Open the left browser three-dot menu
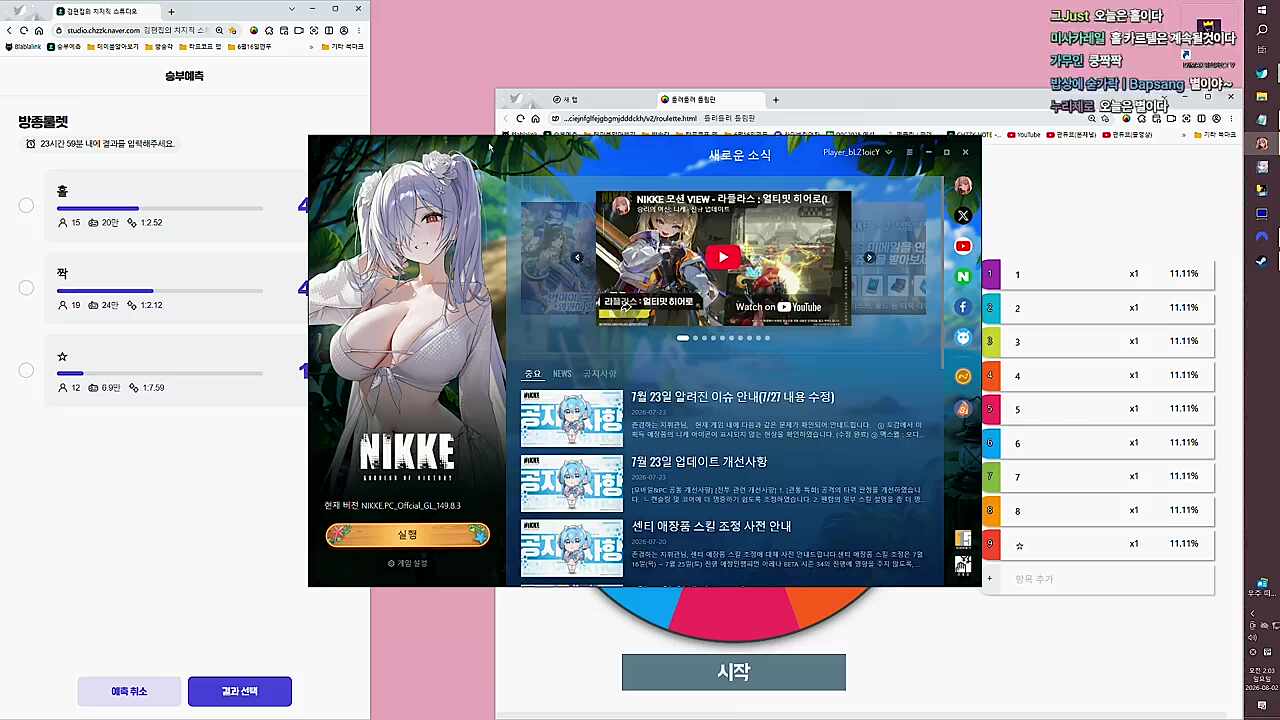Screen dimensions: 1280x720 coord(360,31)
